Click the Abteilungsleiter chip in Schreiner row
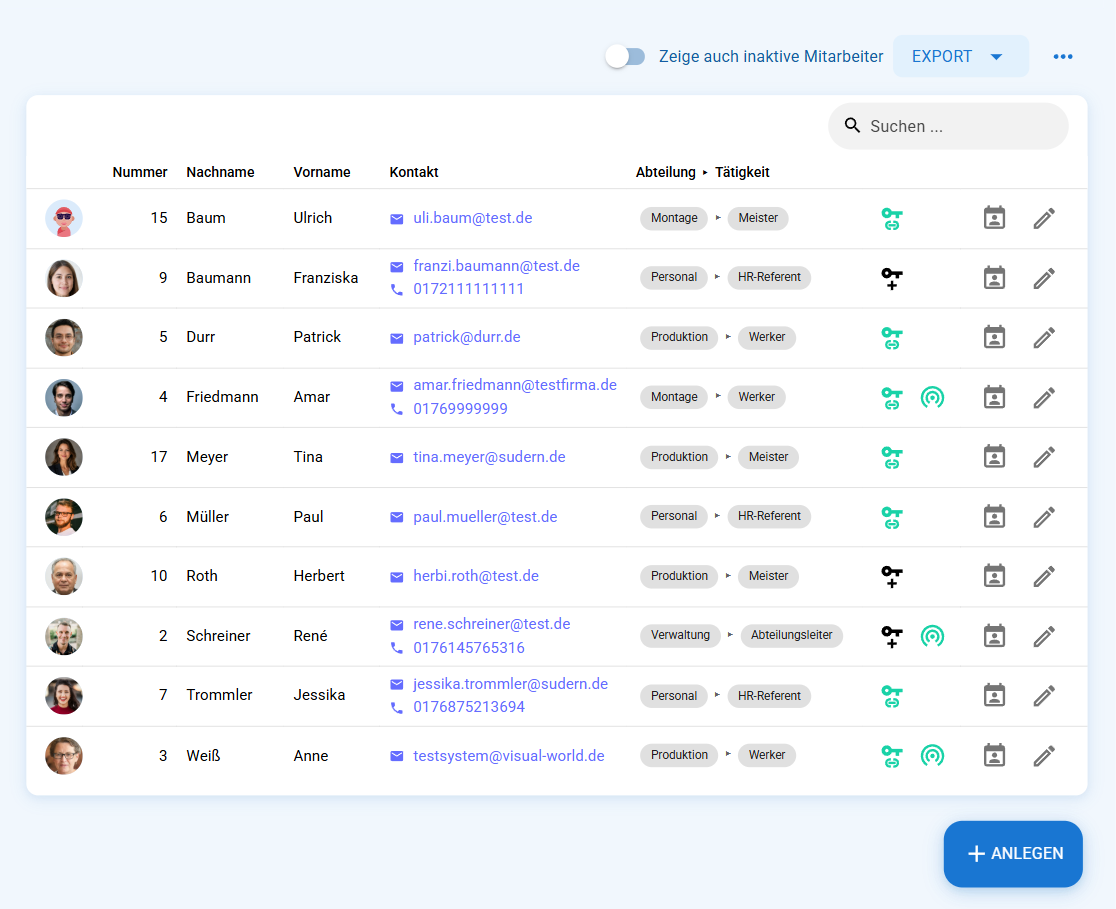Screen dimensions: 1116x909 [791, 635]
